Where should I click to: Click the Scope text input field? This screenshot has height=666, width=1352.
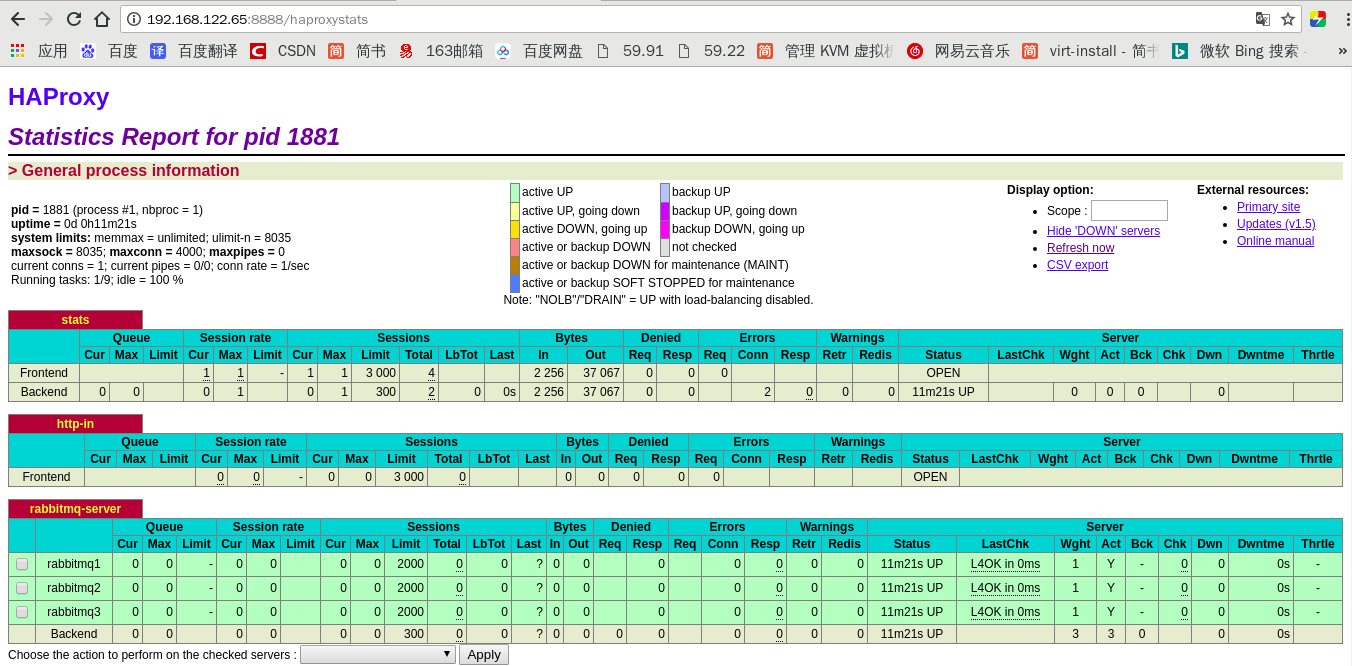1129,211
